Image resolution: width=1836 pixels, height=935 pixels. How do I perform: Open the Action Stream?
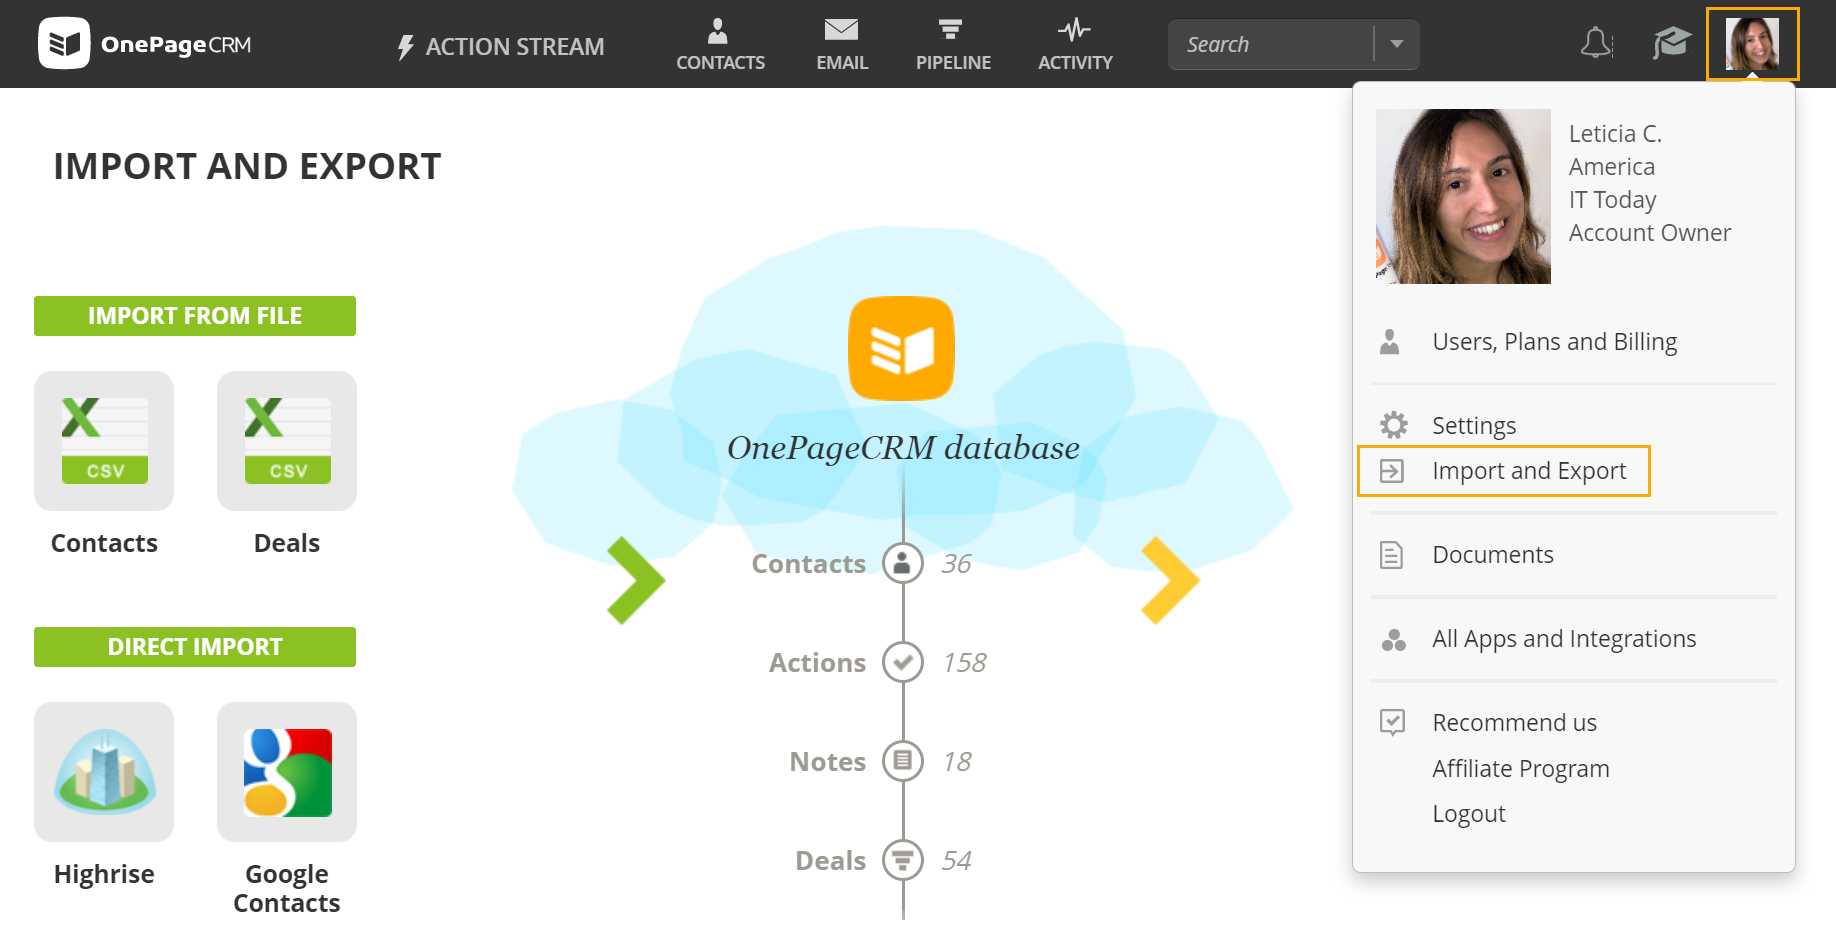[x=500, y=46]
